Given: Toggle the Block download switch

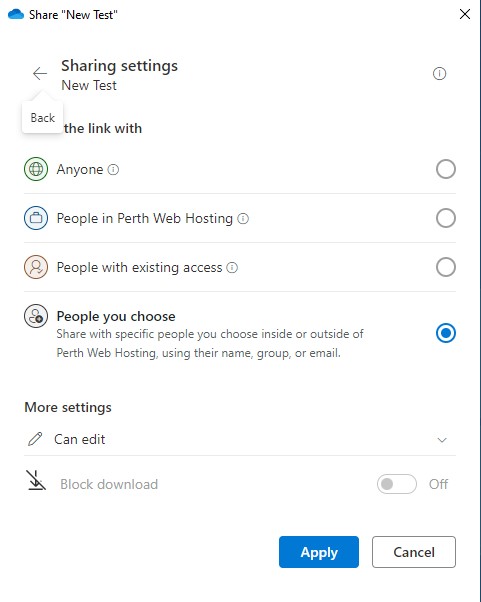Looking at the screenshot, I should [x=397, y=484].
